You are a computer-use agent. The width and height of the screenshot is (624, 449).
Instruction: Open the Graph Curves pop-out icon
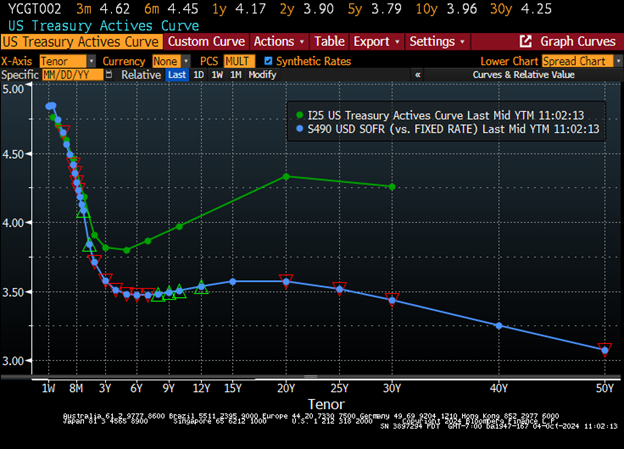pos(525,41)
